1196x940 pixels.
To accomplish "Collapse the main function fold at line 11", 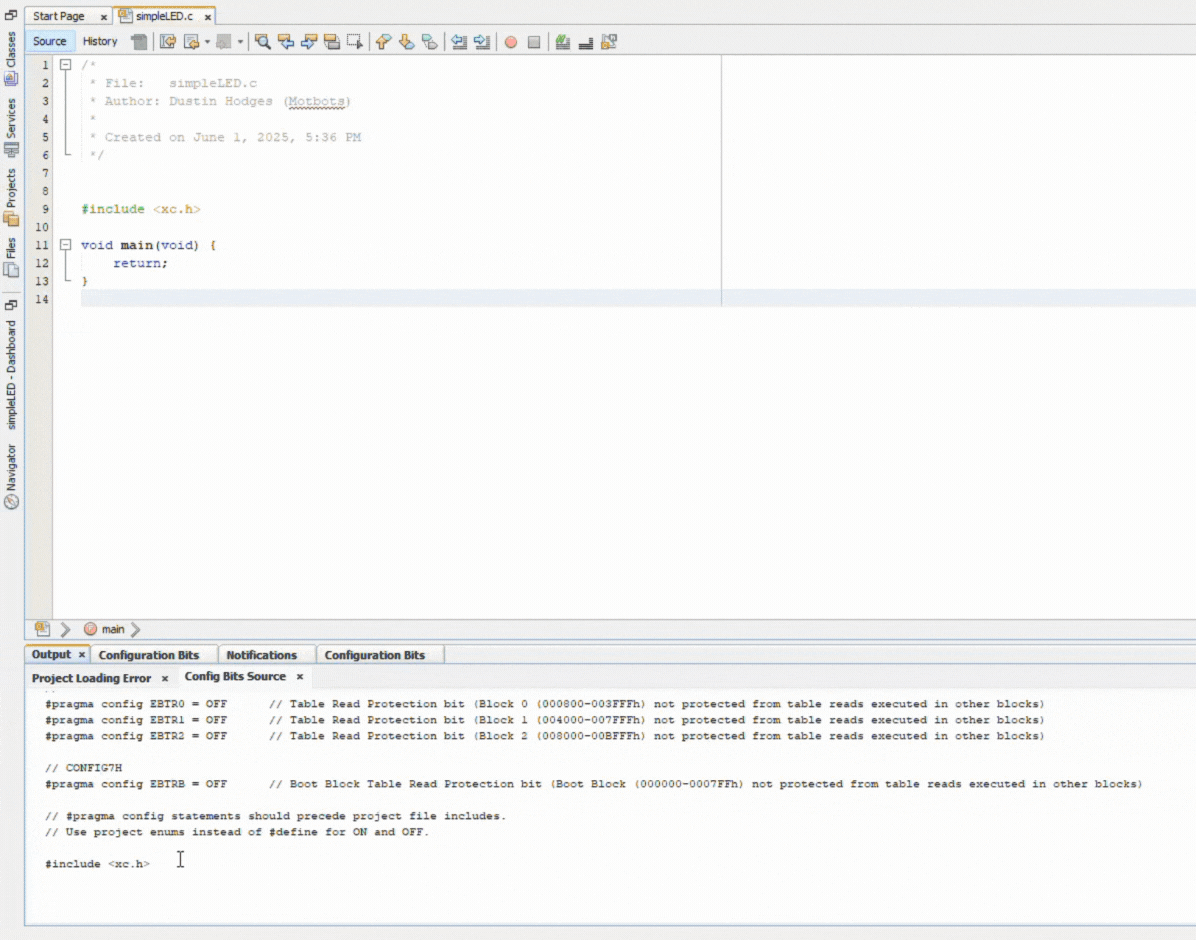I will click(x=66, y=245).
